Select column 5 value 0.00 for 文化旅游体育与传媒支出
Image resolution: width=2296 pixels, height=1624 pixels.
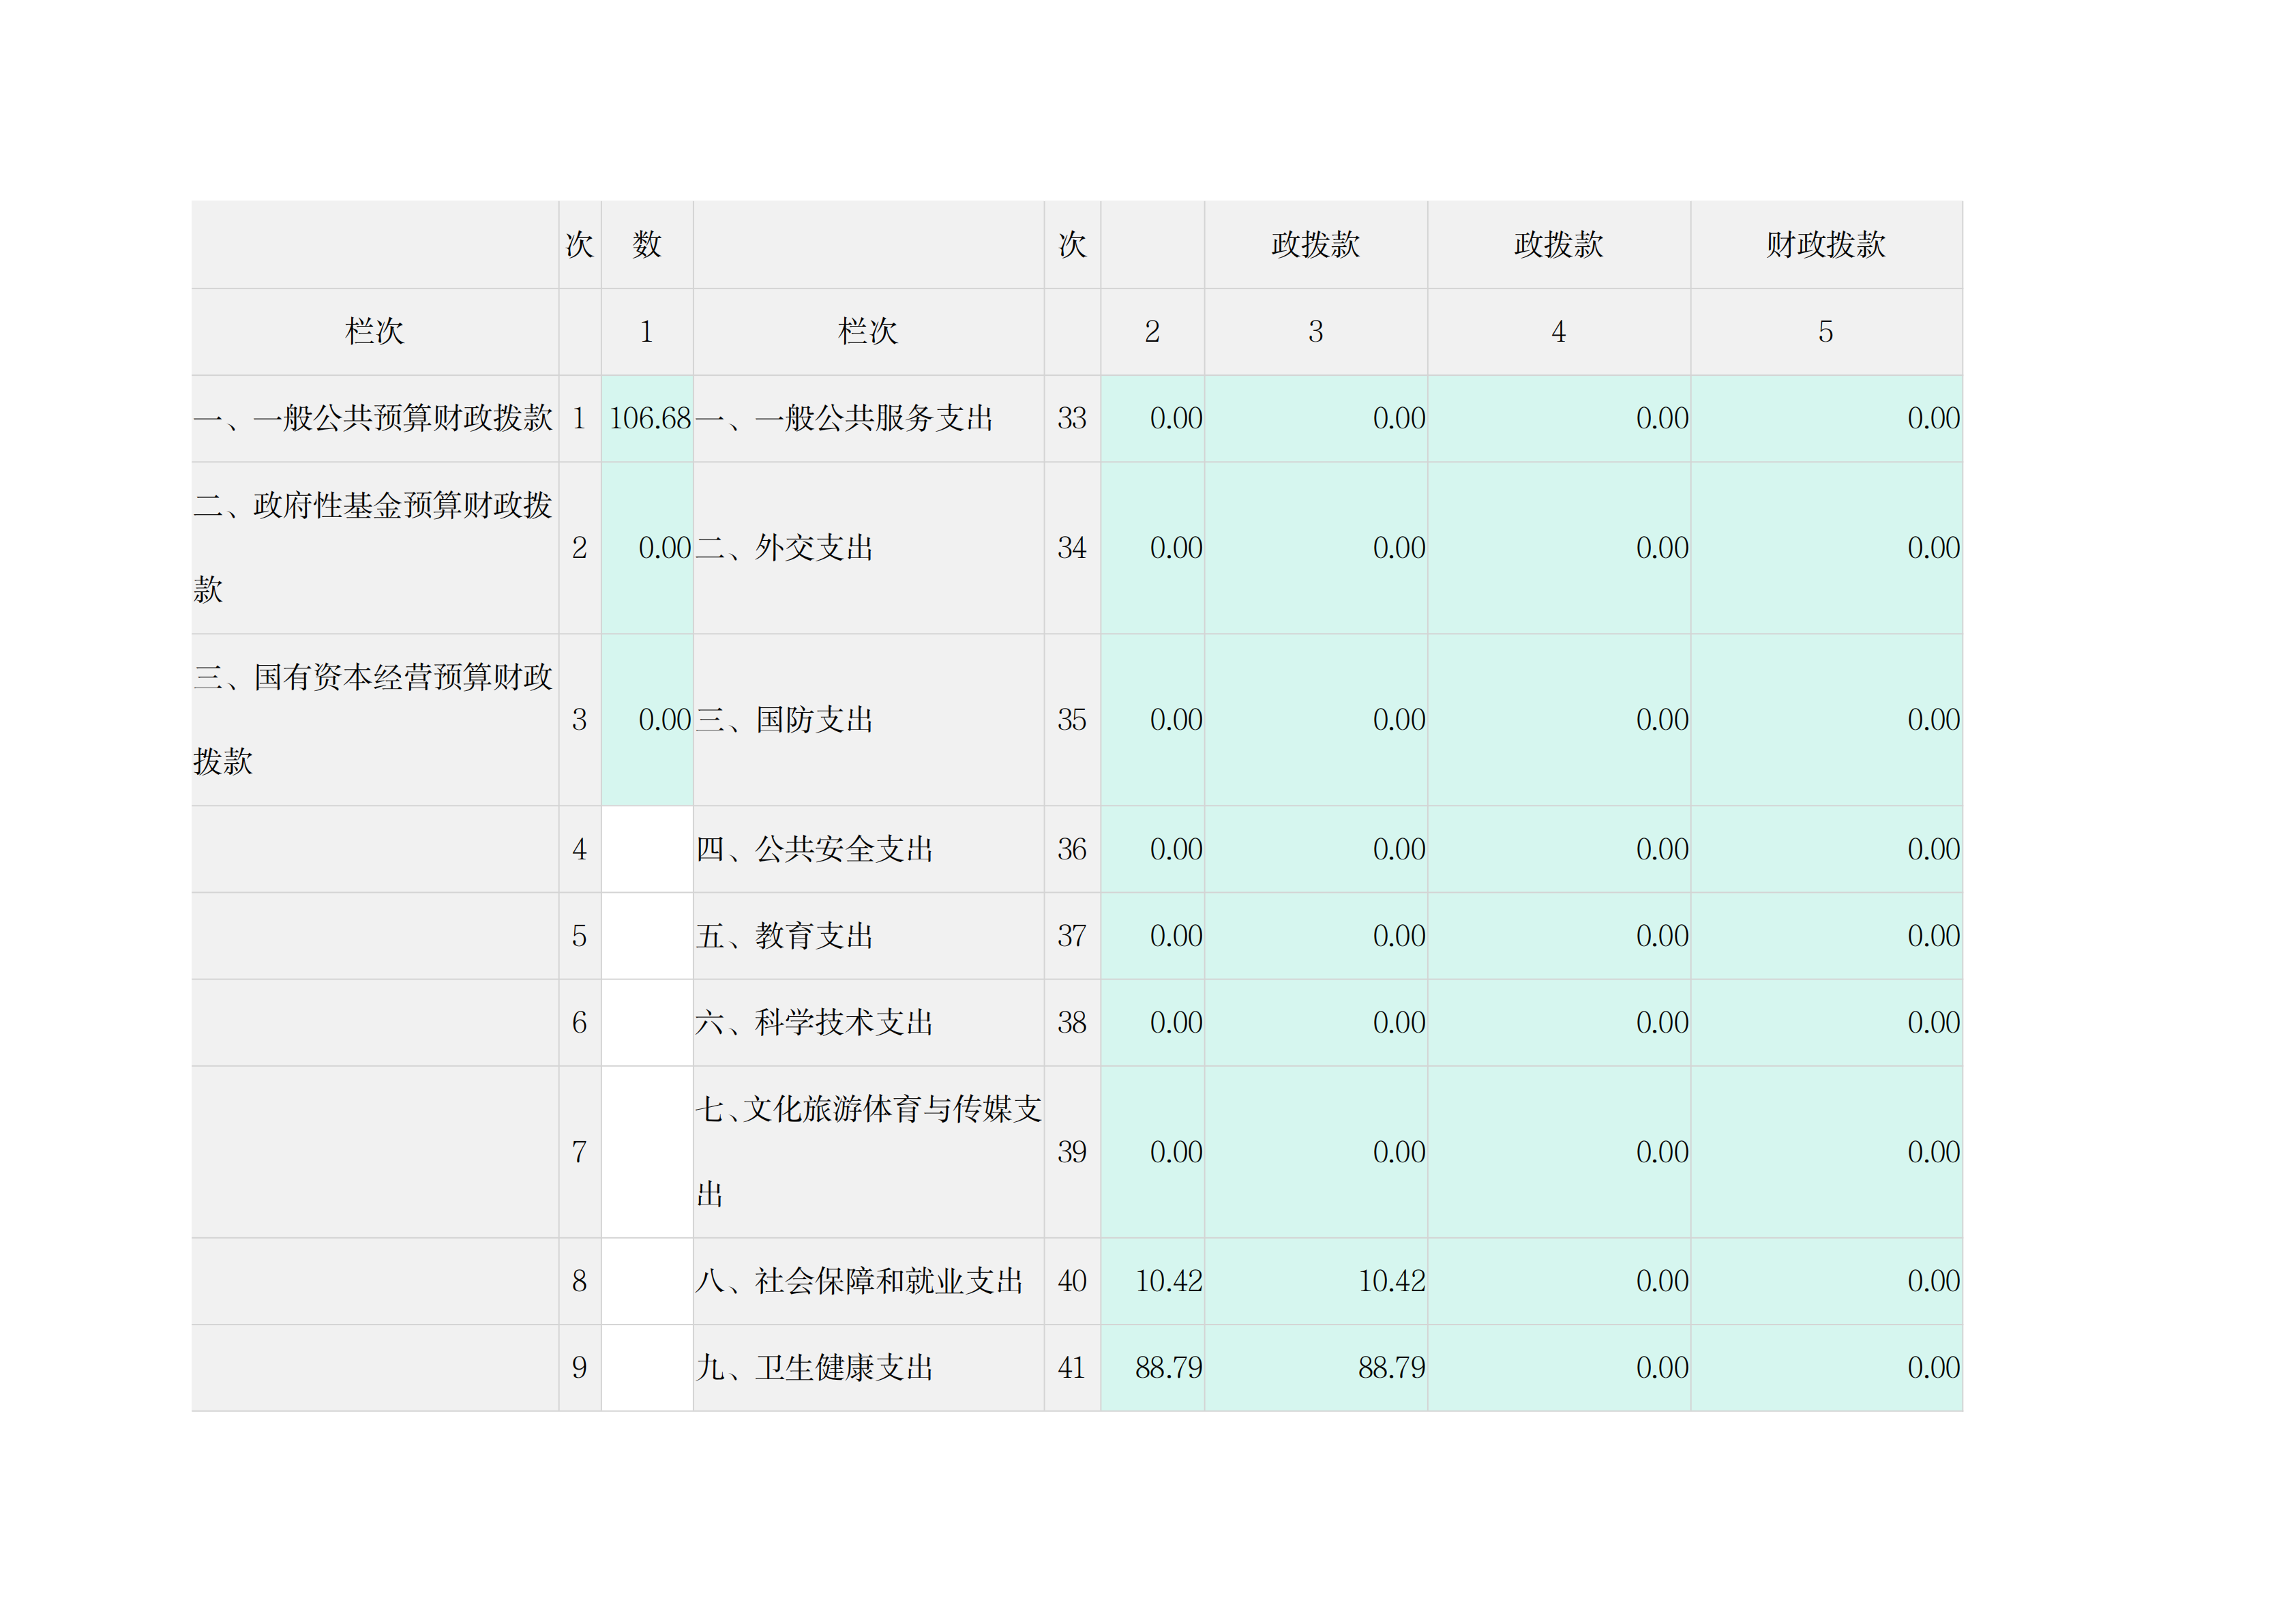pyautogui.click(x=1826, y=1152)
